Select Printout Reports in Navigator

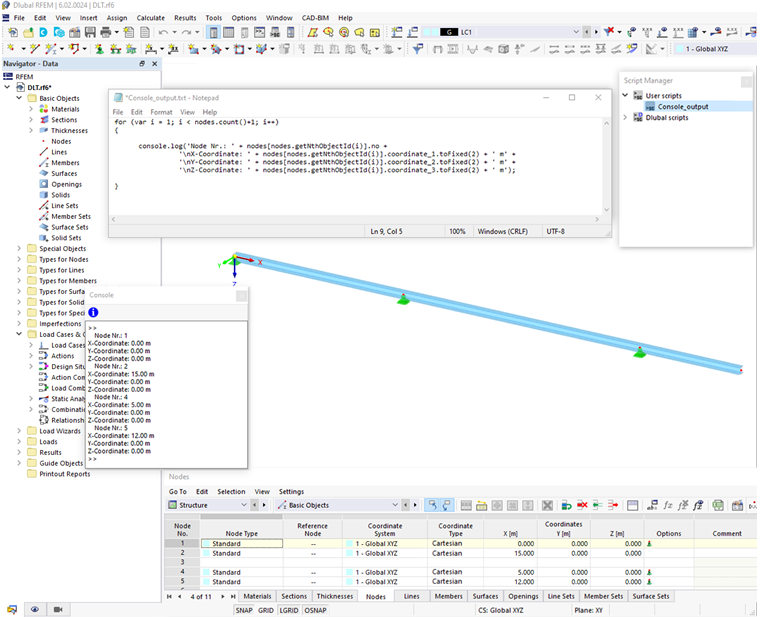(64, 474)
